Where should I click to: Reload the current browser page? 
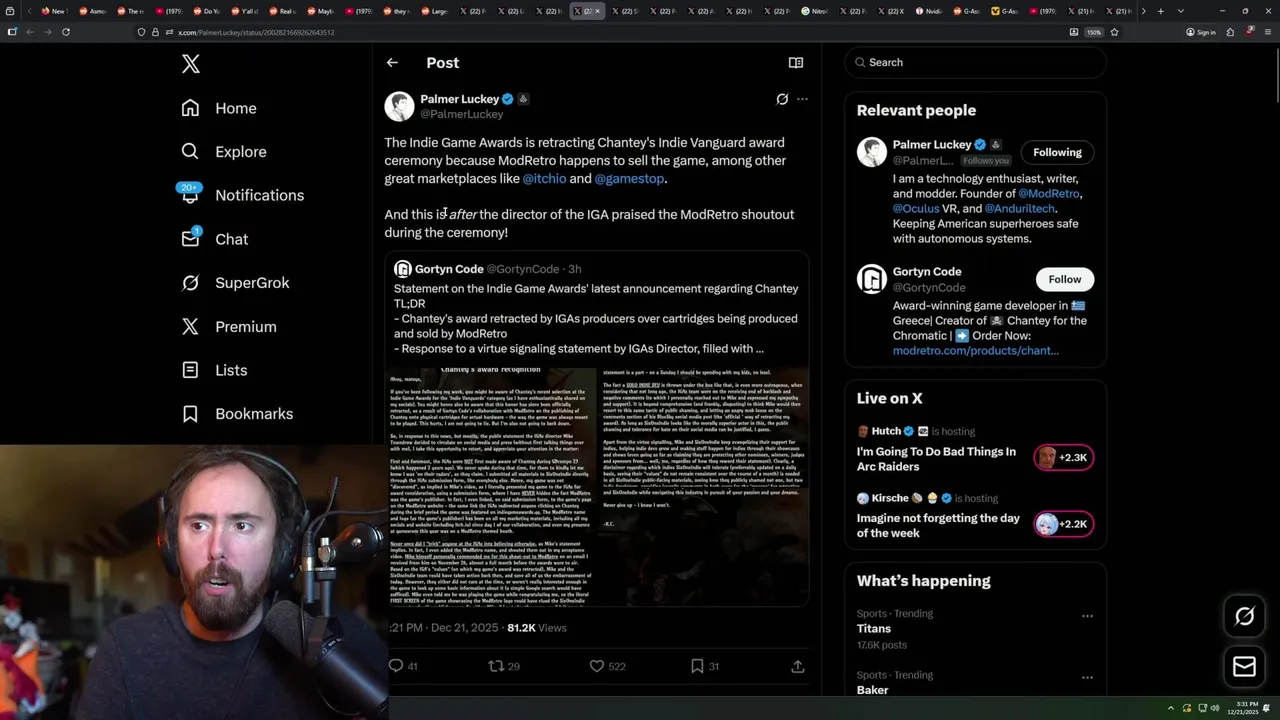[x=66, y=32]
